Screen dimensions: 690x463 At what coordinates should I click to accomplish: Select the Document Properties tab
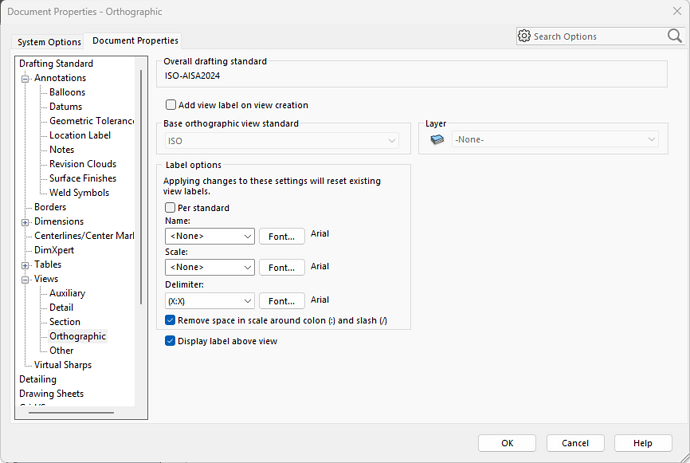[135, 41]
